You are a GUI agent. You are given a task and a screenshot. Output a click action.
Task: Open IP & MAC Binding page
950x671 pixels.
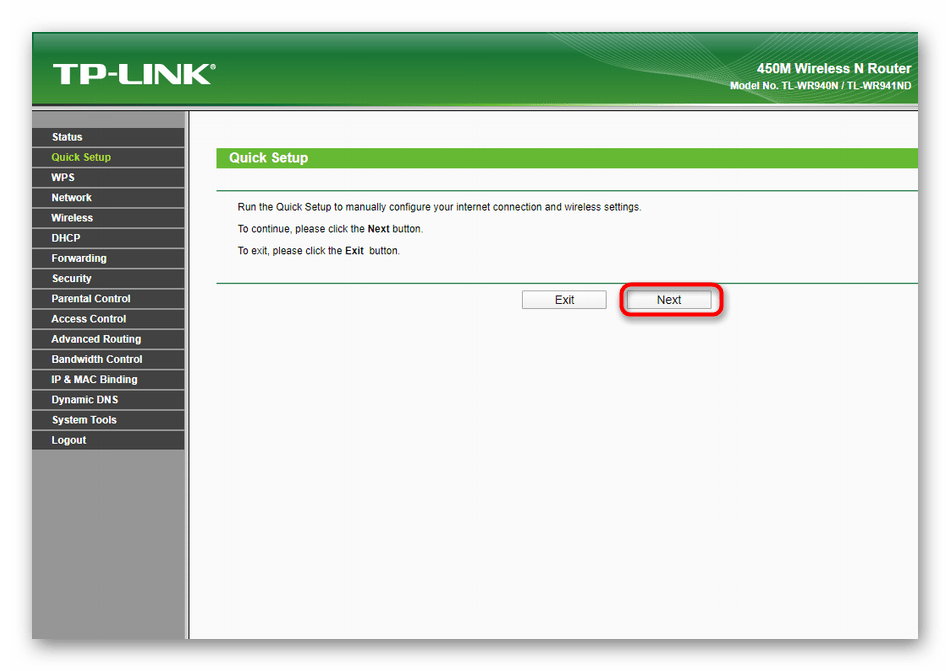coord(108,379)
